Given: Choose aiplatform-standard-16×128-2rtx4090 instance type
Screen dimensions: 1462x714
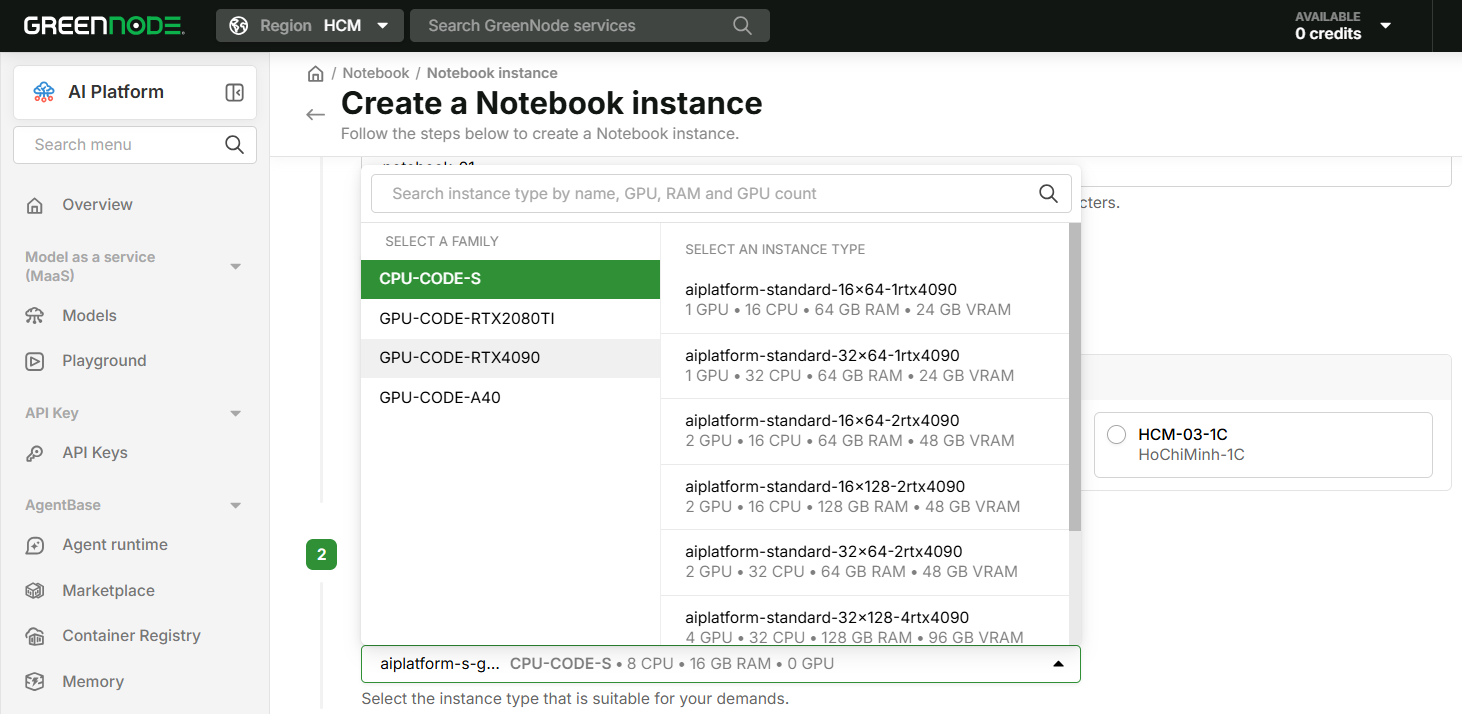Looking at the screenshot, I should (864, 497).
